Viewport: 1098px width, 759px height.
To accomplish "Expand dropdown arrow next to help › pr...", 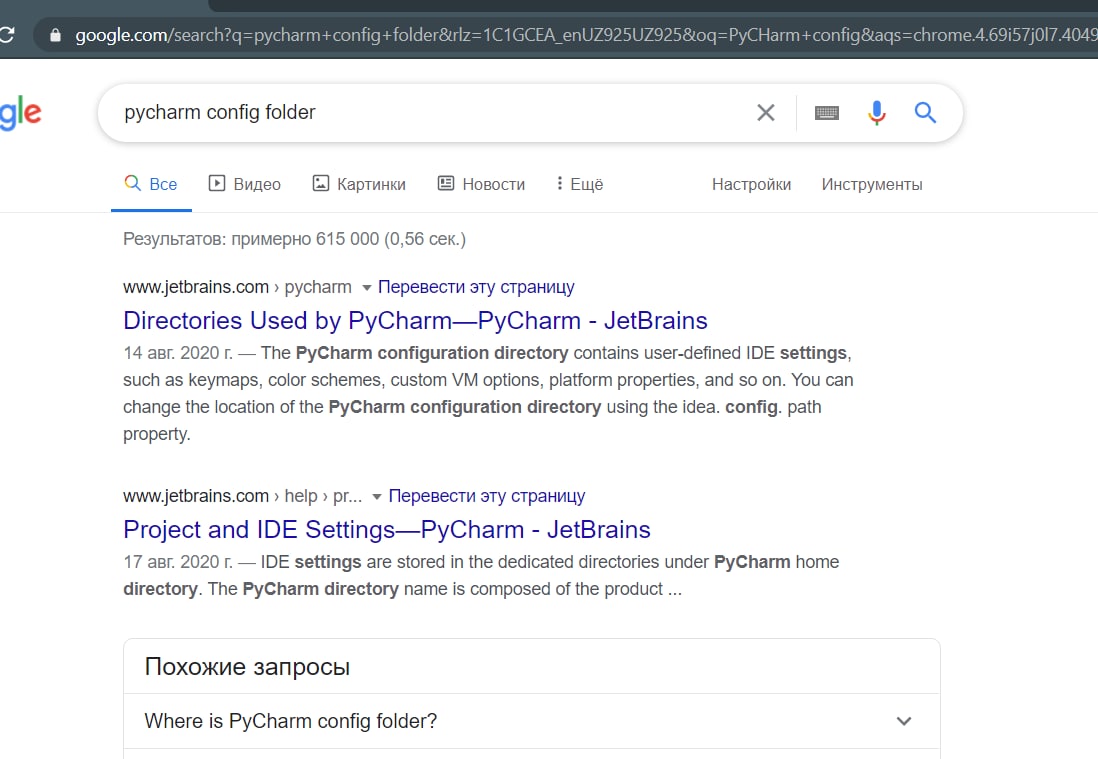I will coord(377,497).
